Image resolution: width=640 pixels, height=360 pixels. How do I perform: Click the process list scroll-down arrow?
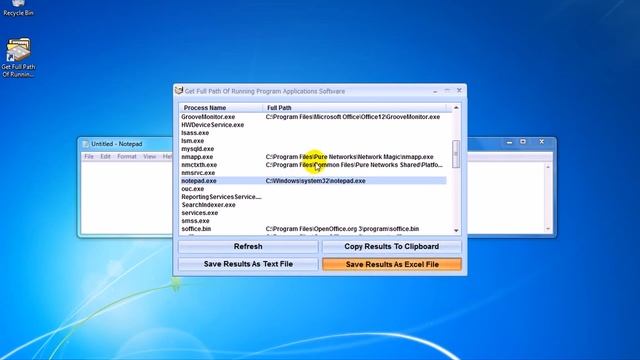[456, 231]
